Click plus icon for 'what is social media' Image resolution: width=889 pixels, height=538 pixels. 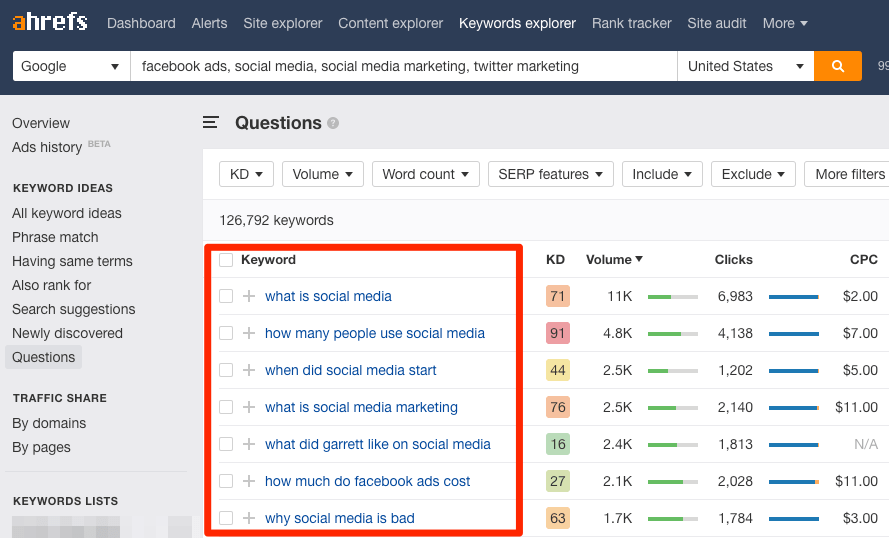click(x=249, y=296)
